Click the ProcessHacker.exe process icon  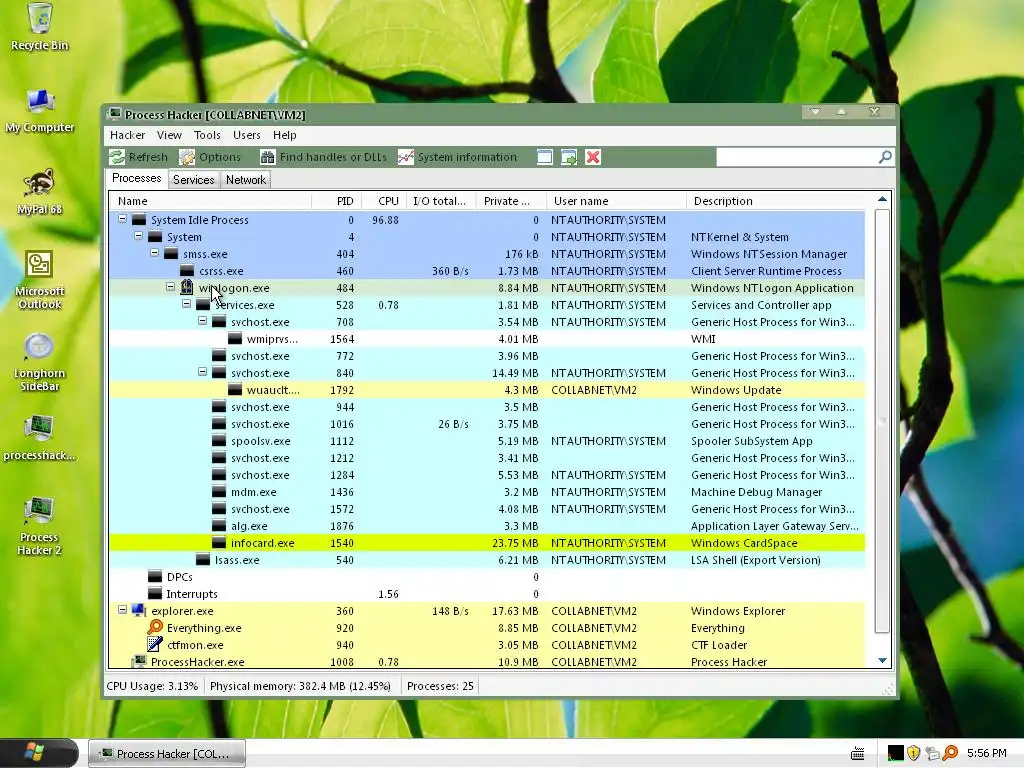pyautogui.click(x=138, y=662)
